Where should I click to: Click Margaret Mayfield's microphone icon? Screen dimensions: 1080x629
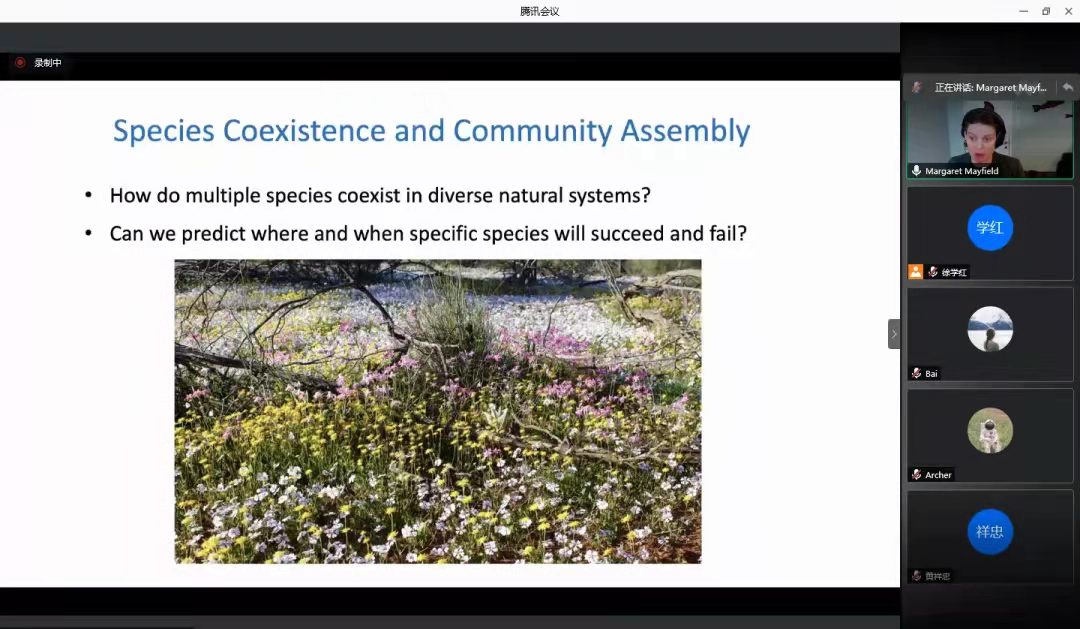[x=916, y=171]
